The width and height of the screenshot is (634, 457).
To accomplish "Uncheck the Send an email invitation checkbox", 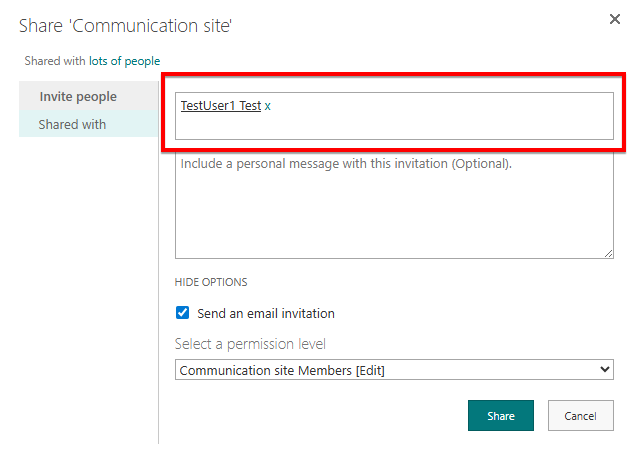I will click(x=182, y=313).
